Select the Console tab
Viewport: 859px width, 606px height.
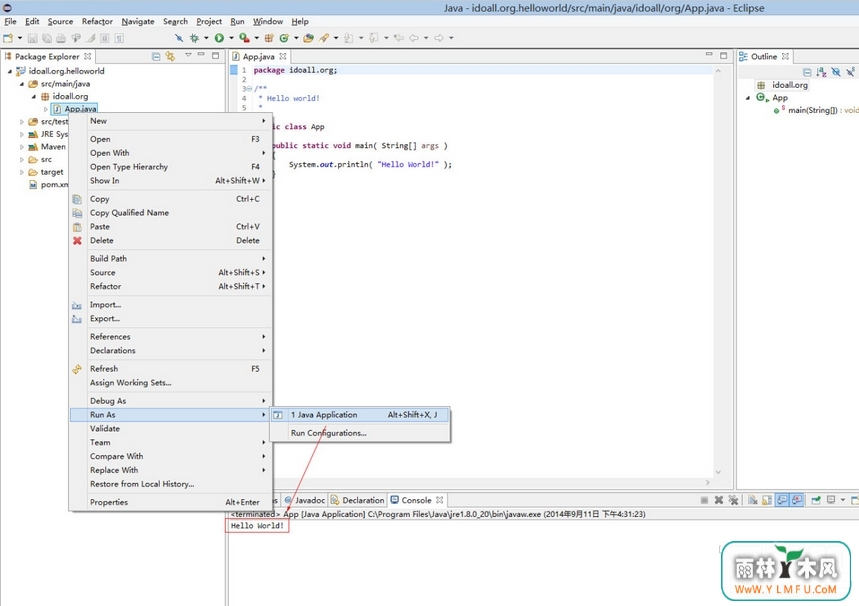click(x=416, y=500)
